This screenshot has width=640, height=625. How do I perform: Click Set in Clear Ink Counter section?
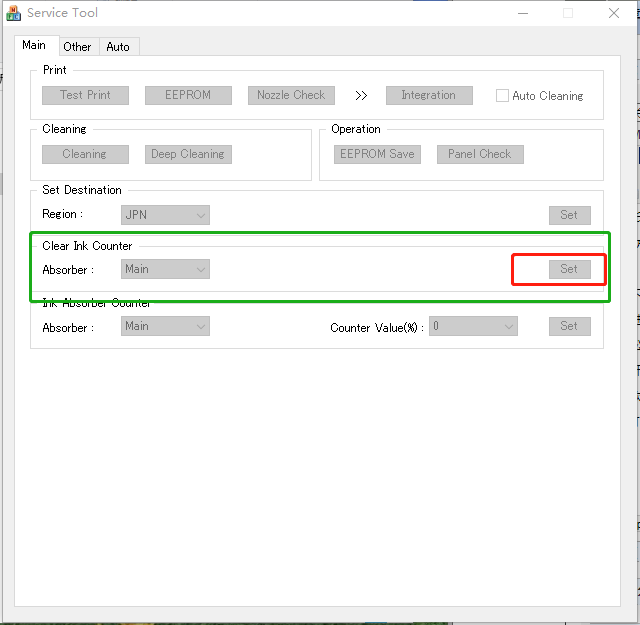point(569,269)
